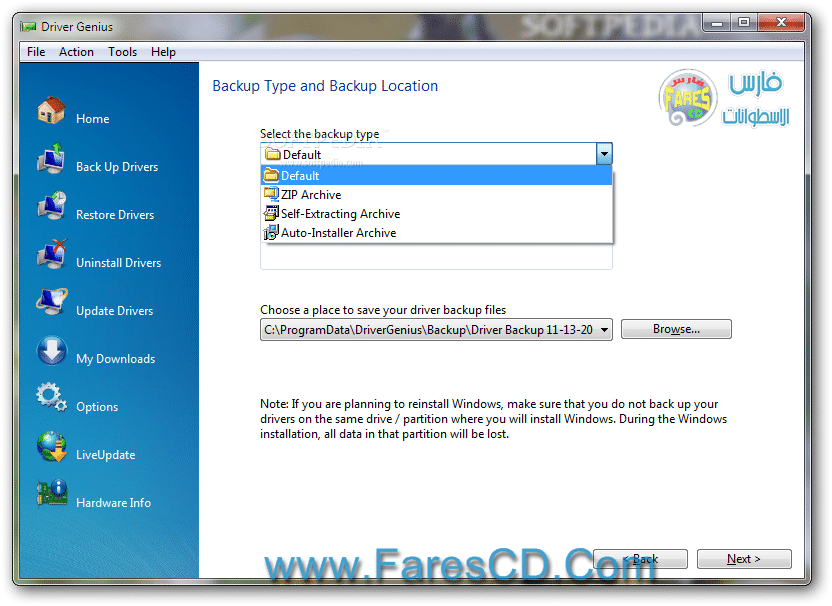Image resolution: width=832 pixels, height=606 pixels.
Task: Click the Options gears icon
Action: click(x=51, y=397)
